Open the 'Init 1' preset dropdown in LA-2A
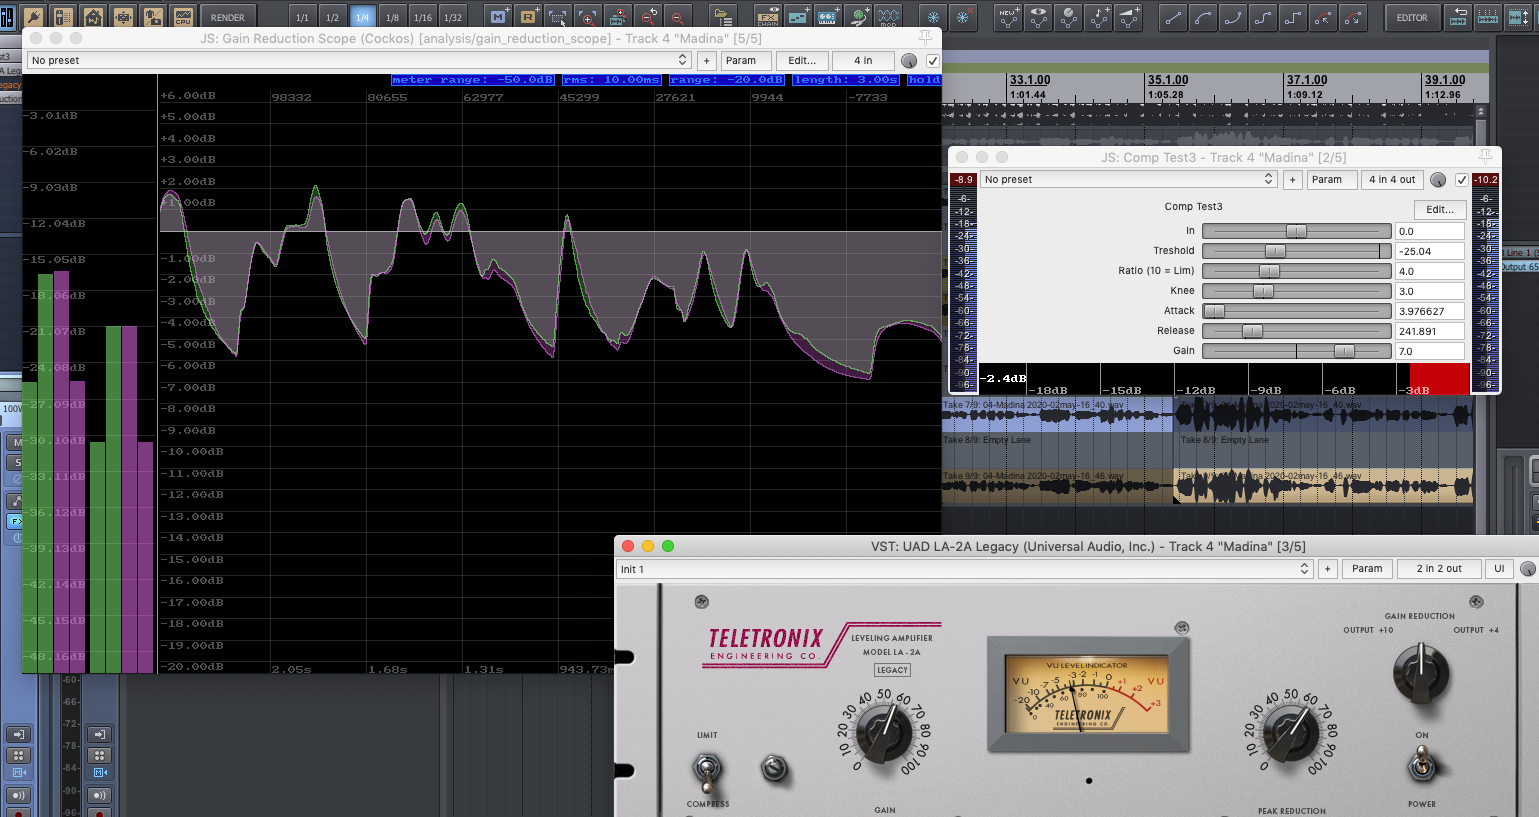This screenshot has width=1539, height=817. pyautogui.click(x=965, y=569)
